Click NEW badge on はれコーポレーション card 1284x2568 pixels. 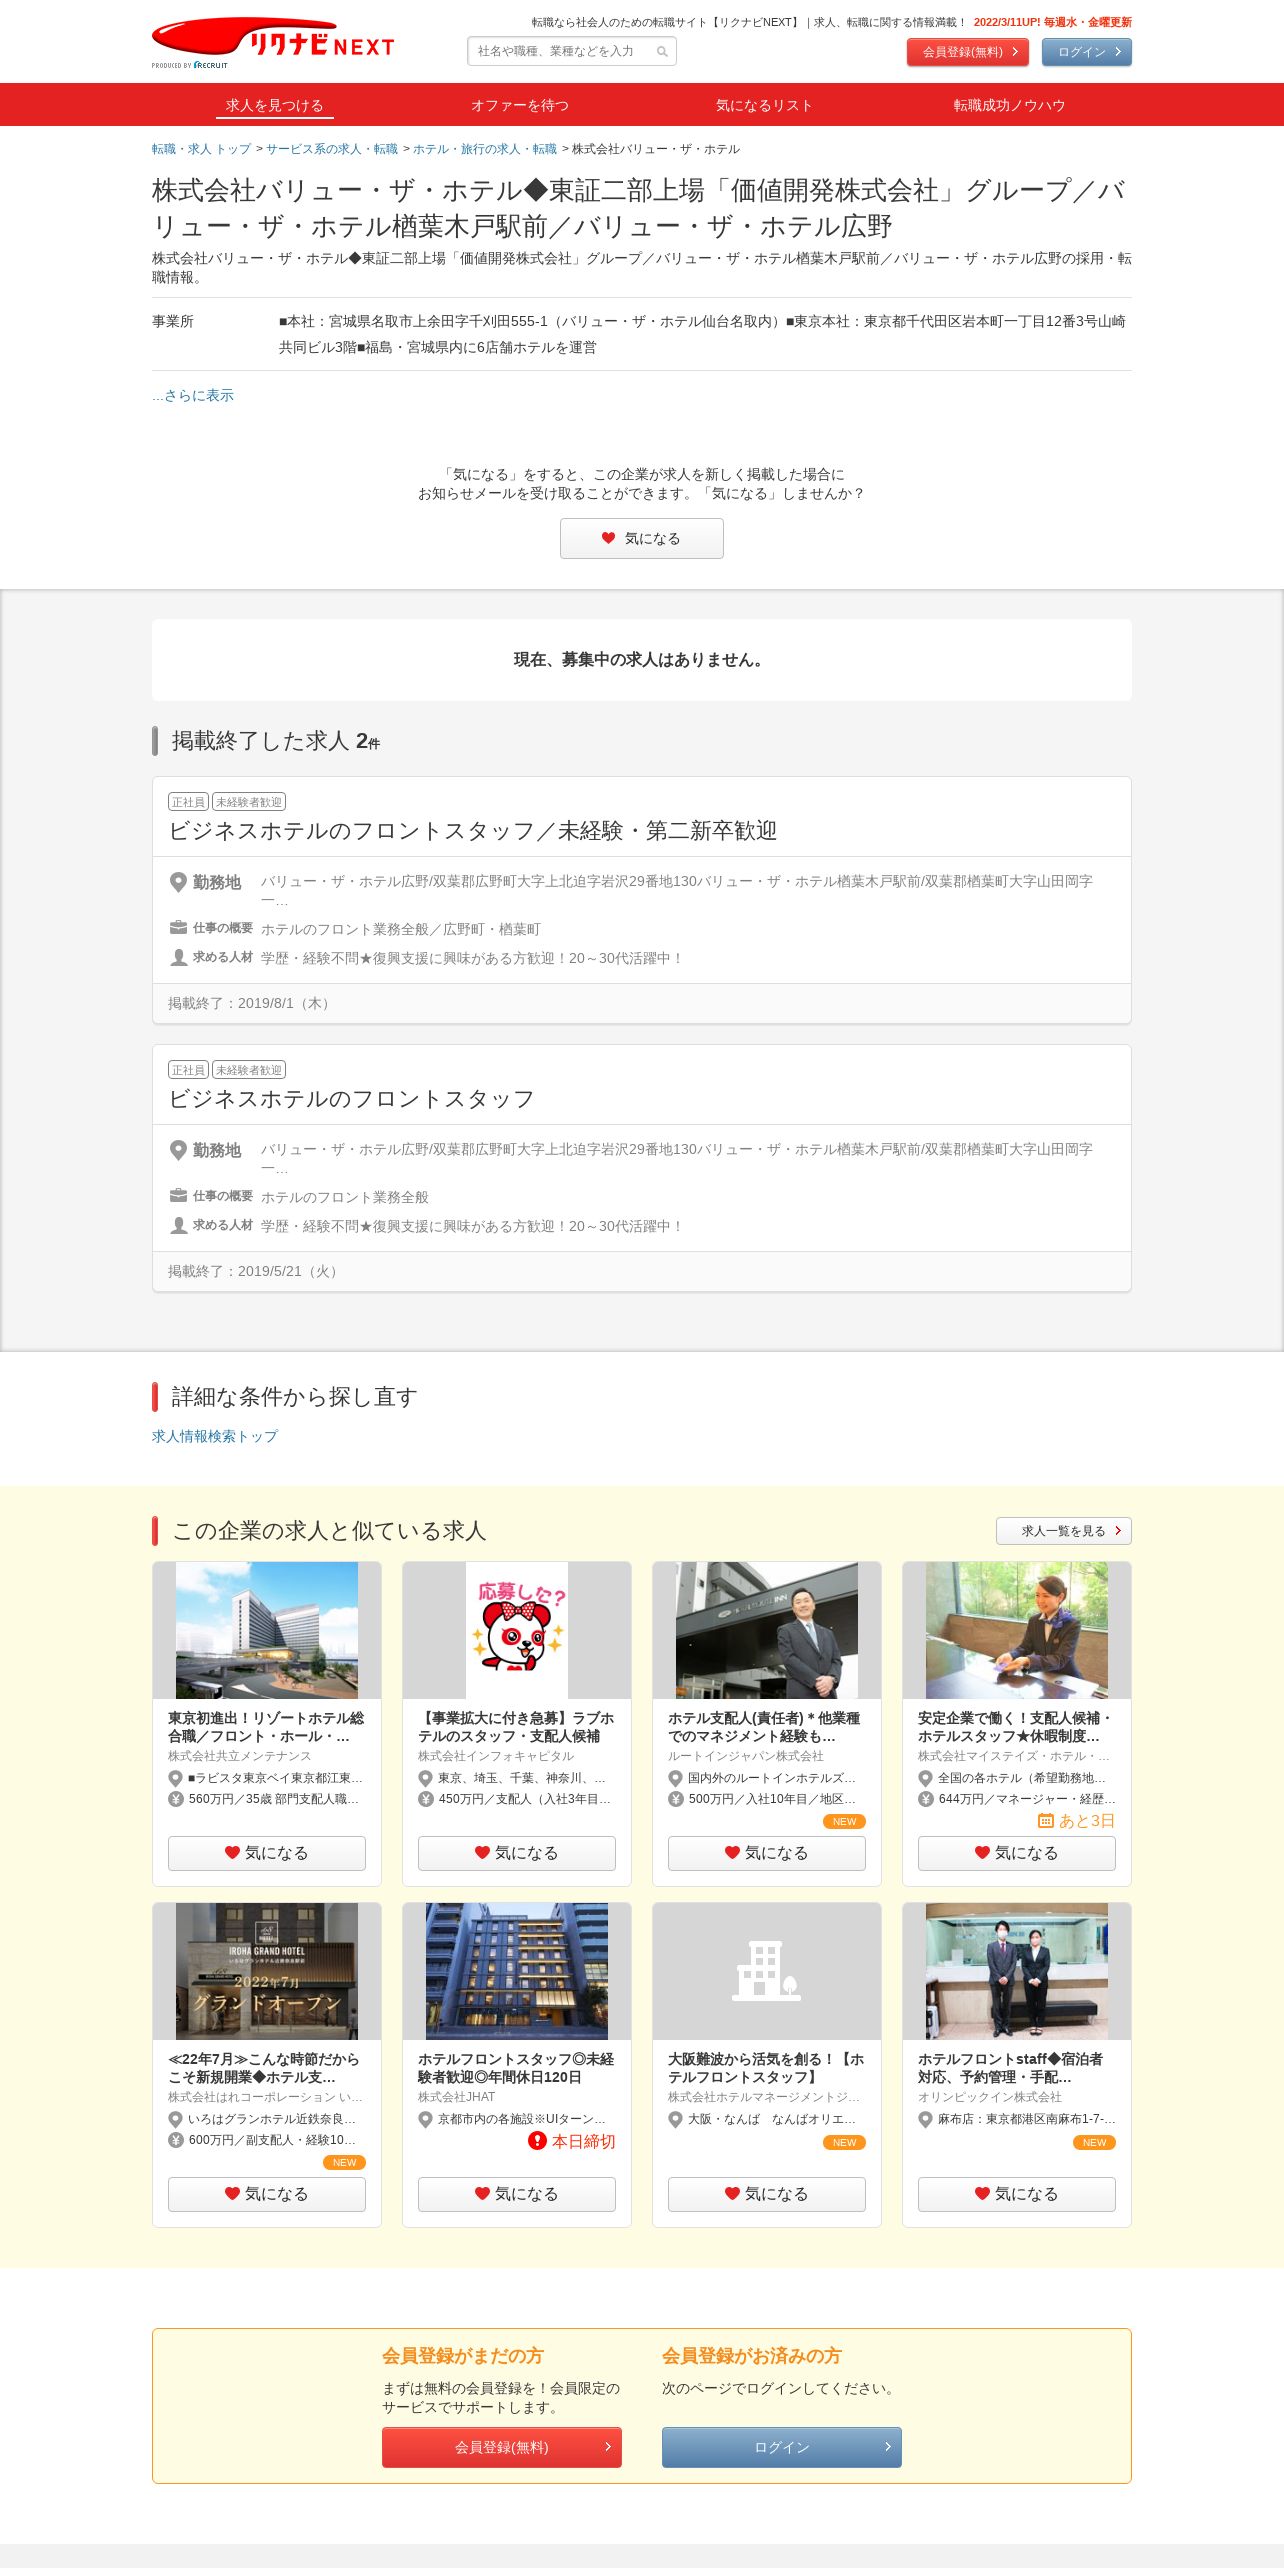coord(344,2163)
